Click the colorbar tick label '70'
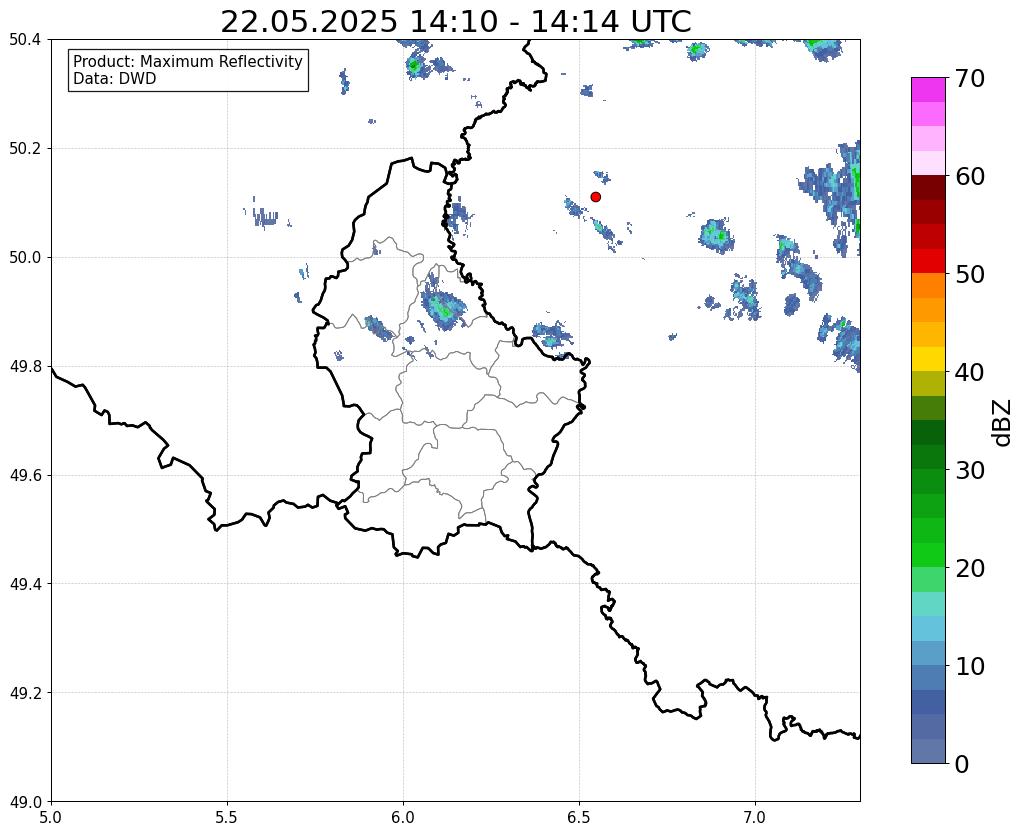Screen dimensions: 1023x834 click(x=970, y=79)
